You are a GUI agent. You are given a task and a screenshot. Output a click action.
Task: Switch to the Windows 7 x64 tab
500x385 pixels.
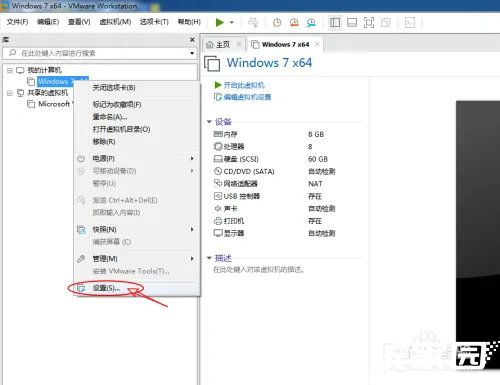tap(285, 44)
